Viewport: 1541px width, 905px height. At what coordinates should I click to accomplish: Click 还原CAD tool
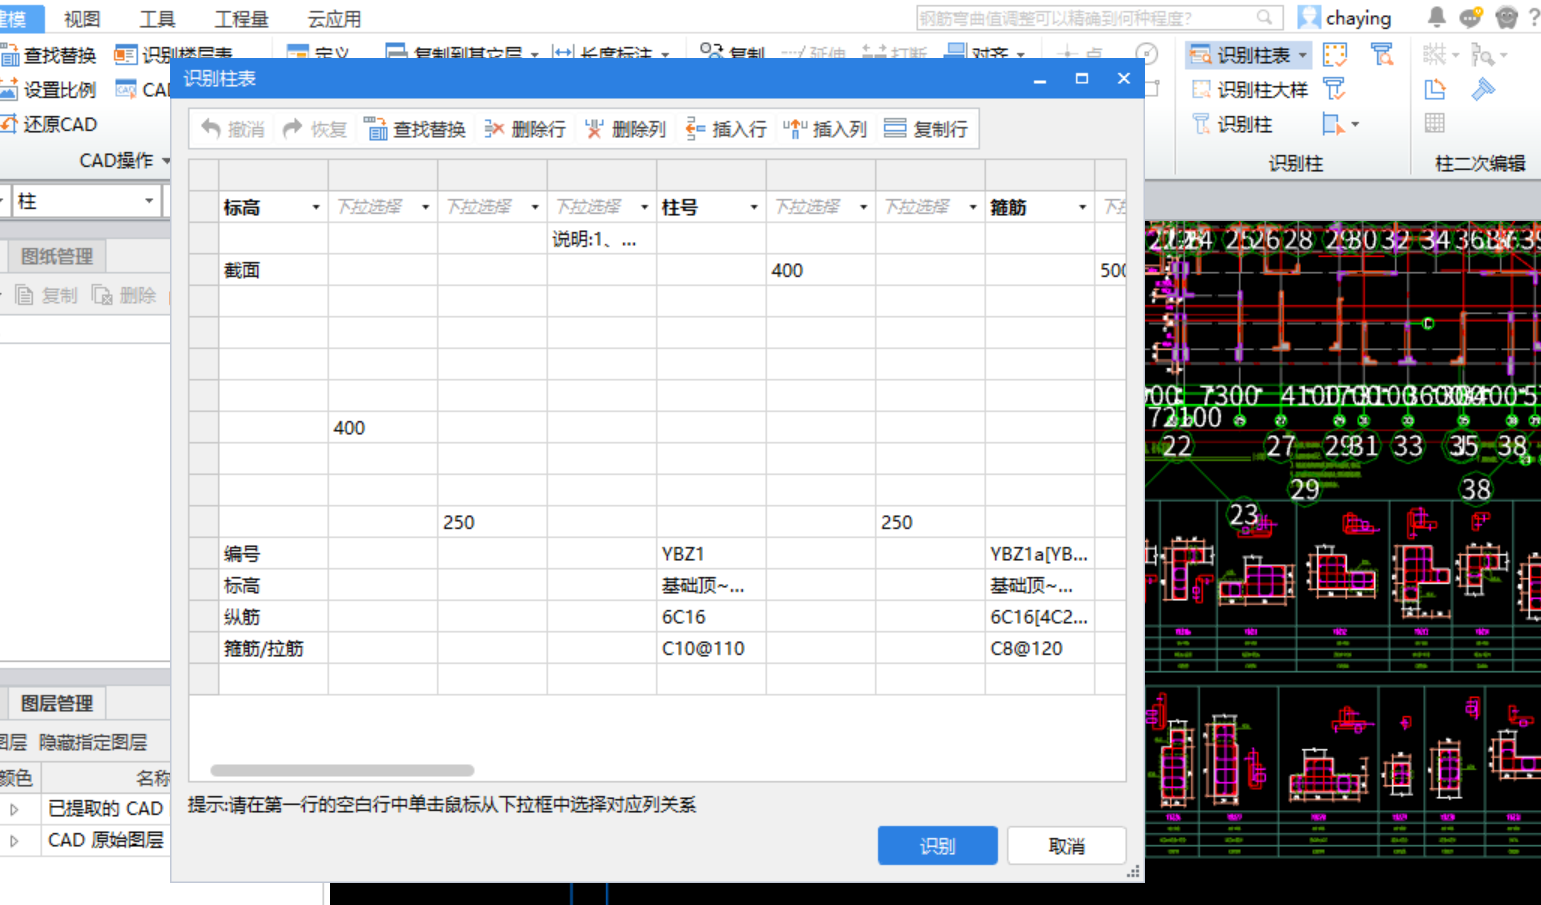click(x=49, y=124)
